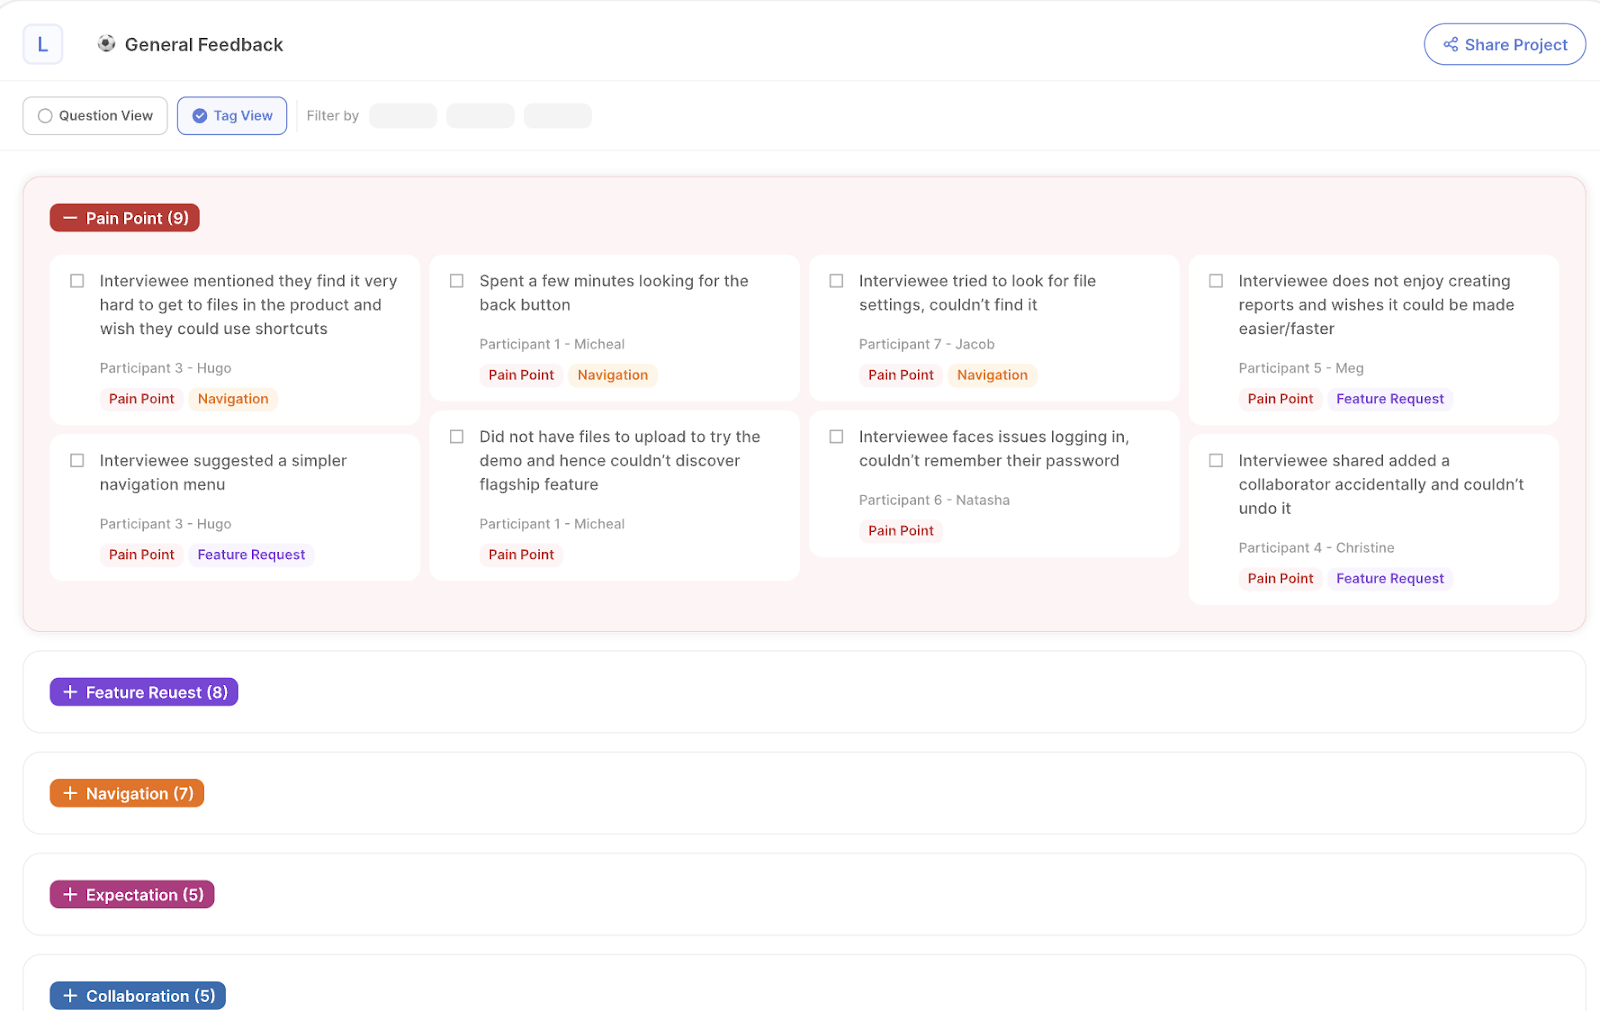1600x1011 pixels.
Task: Click the soccer ball icon beside General Feedback
Action: coord(106,44)
